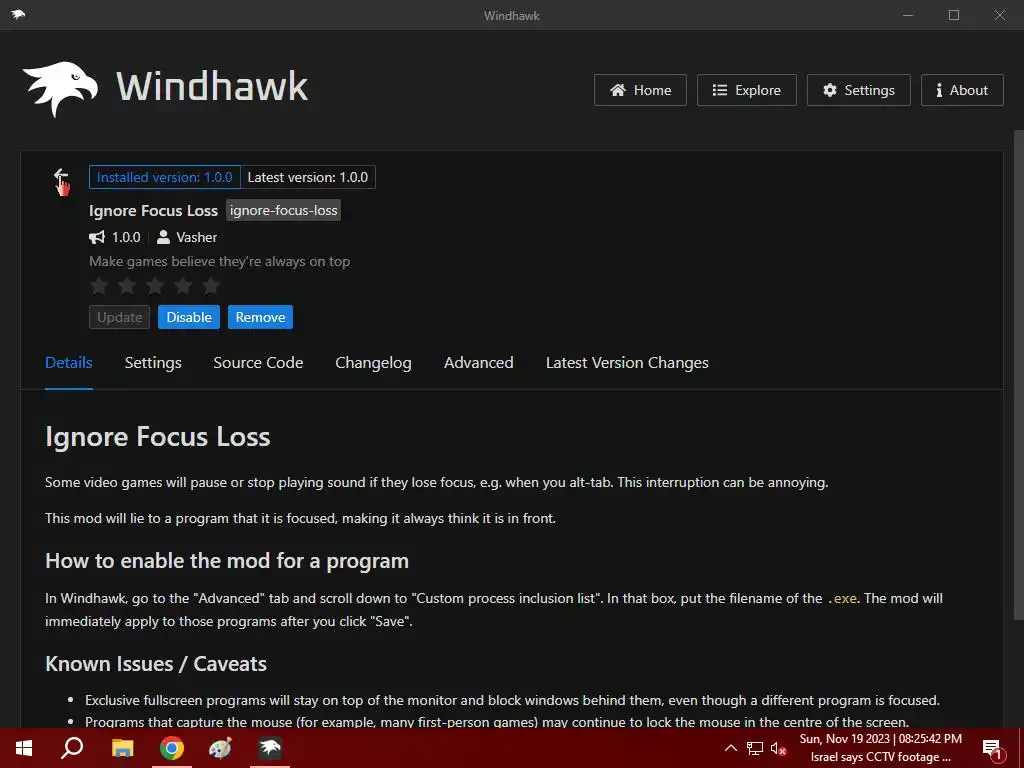Click the author name Vasher
This screenshot has height=768, width=1024.
click(197, 237)
